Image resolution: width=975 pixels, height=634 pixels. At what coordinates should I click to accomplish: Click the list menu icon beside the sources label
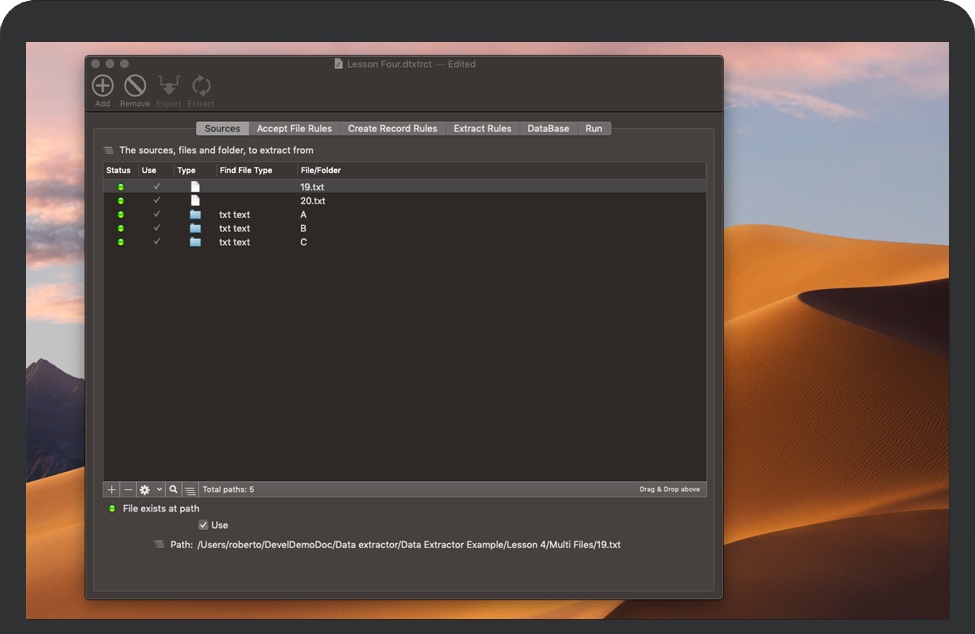point(107,148)
